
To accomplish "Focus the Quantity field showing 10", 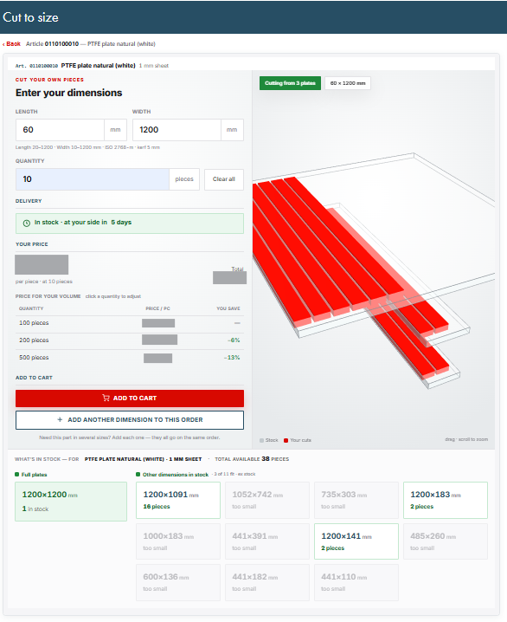I will 92,179.
